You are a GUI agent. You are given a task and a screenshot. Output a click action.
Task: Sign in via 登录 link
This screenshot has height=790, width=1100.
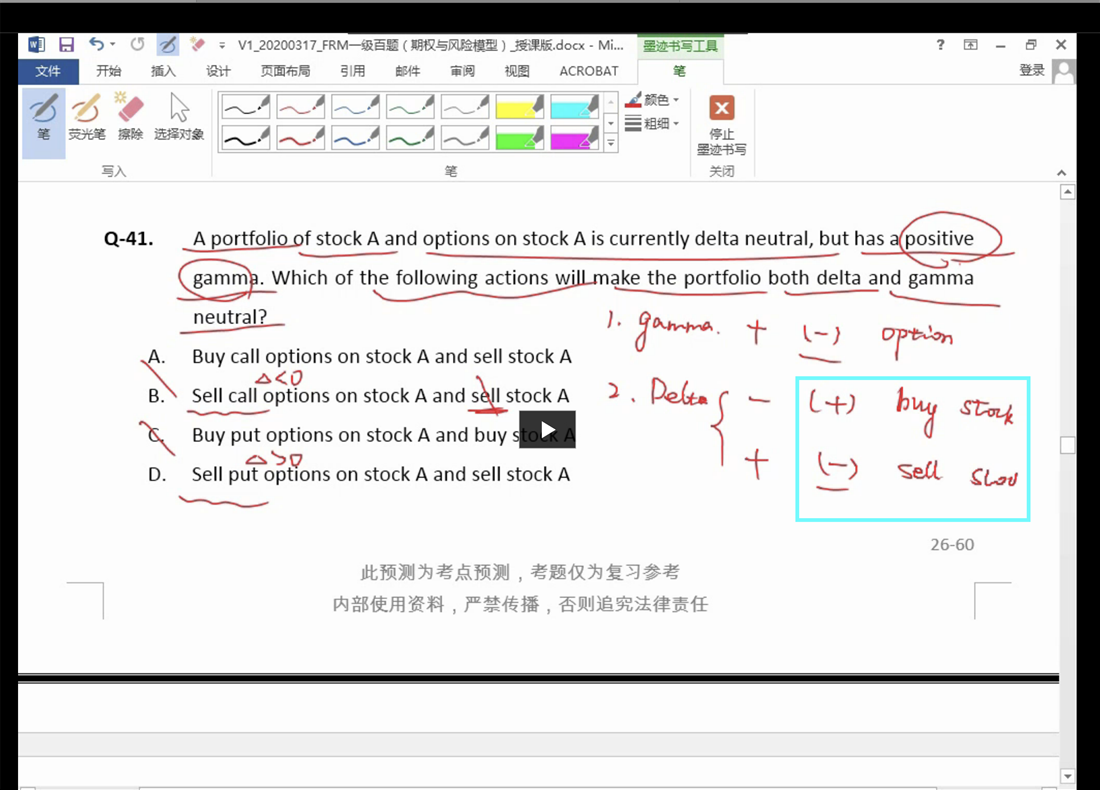click(1031, 70)
